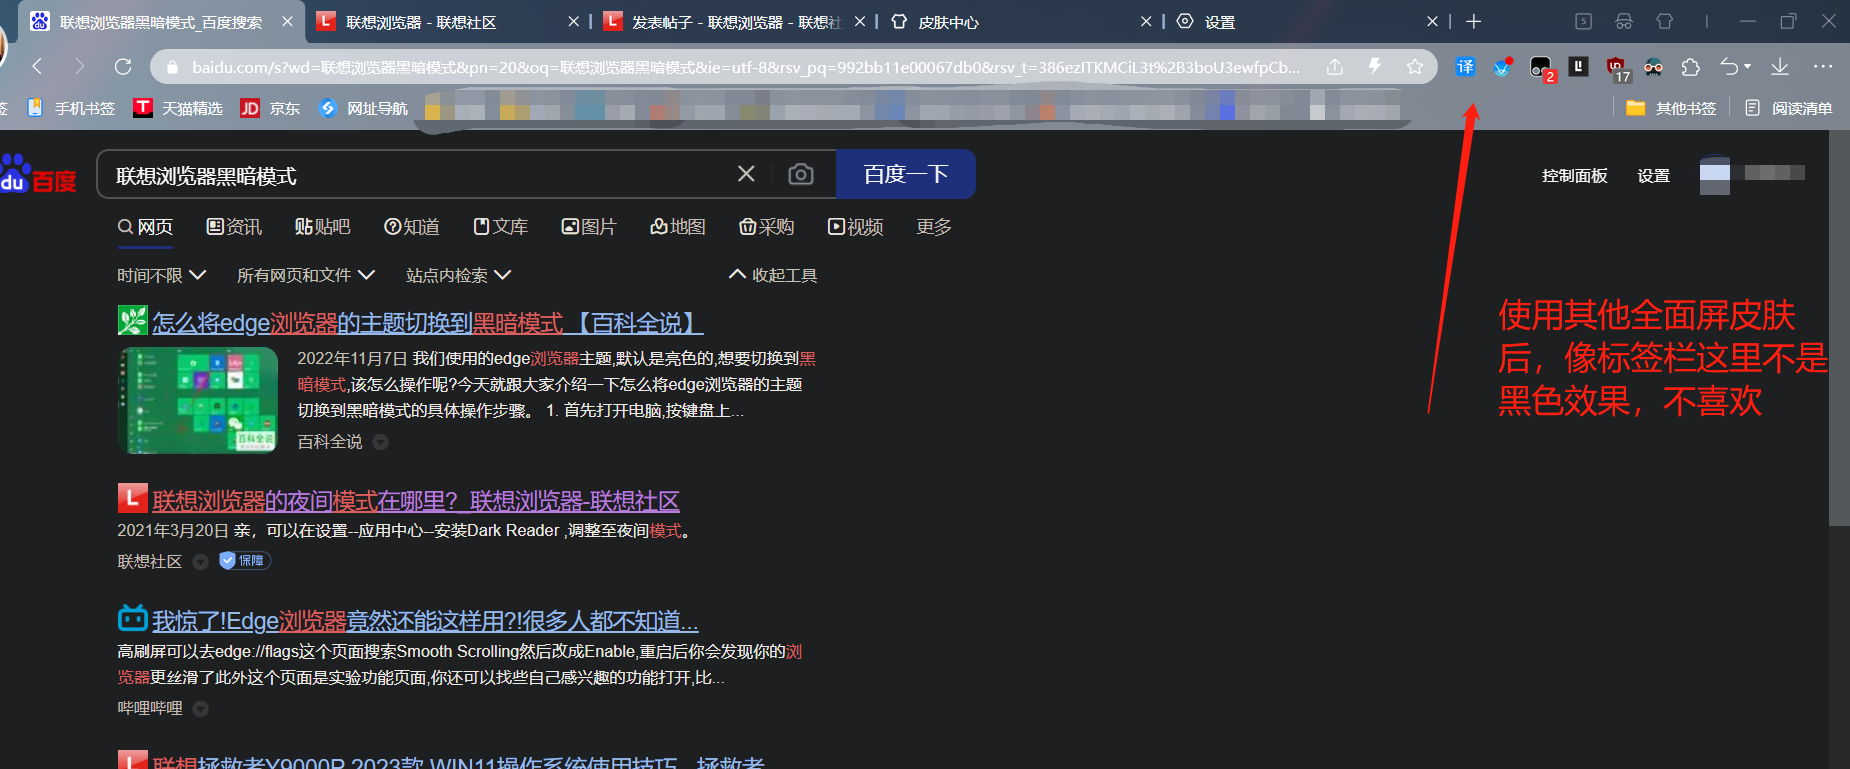The width and height of the screenshot is (1850, 769).
Task: Expand the 所有网页和文件 filter
Action: click(306, 275)
